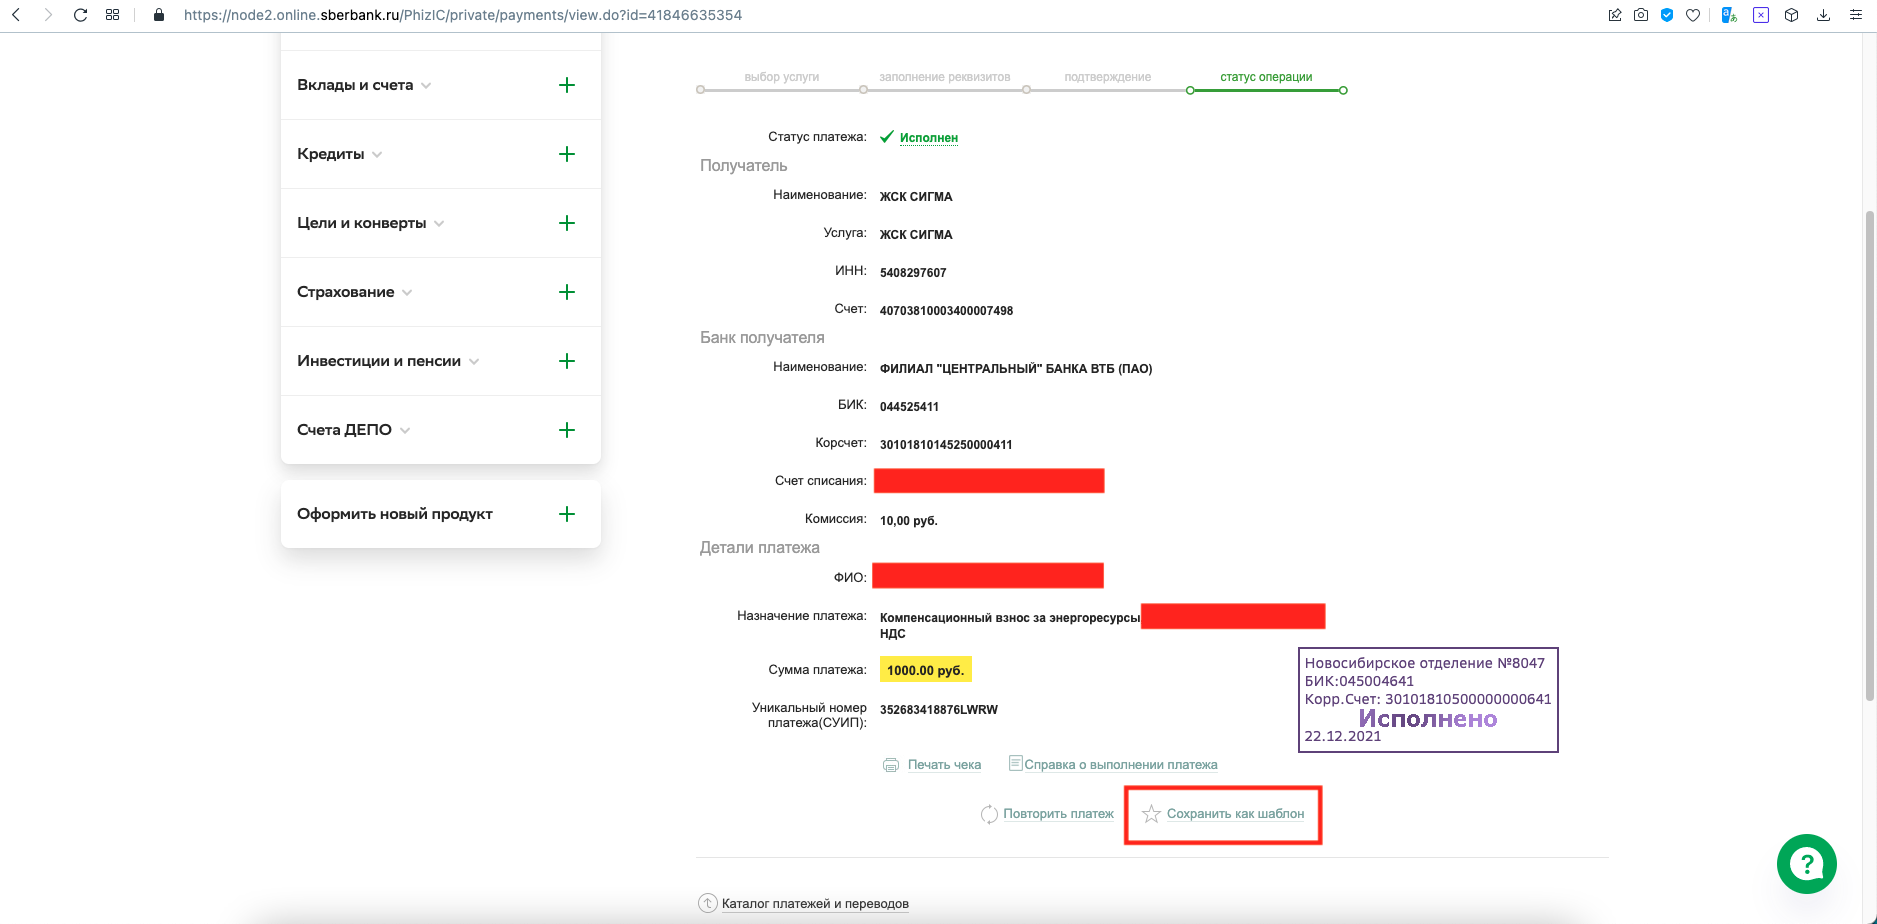1877x924 pixels.
Task: Open the easy setup sliders icon
Action: click(1856, 15)
